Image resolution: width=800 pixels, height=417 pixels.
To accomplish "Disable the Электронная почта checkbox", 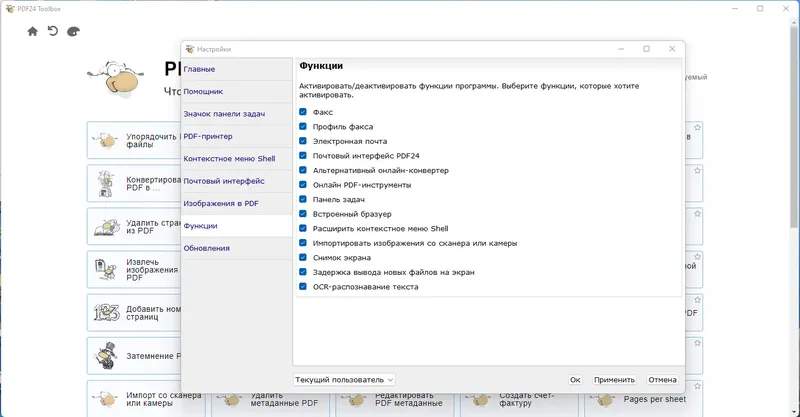I will (303, 141).
